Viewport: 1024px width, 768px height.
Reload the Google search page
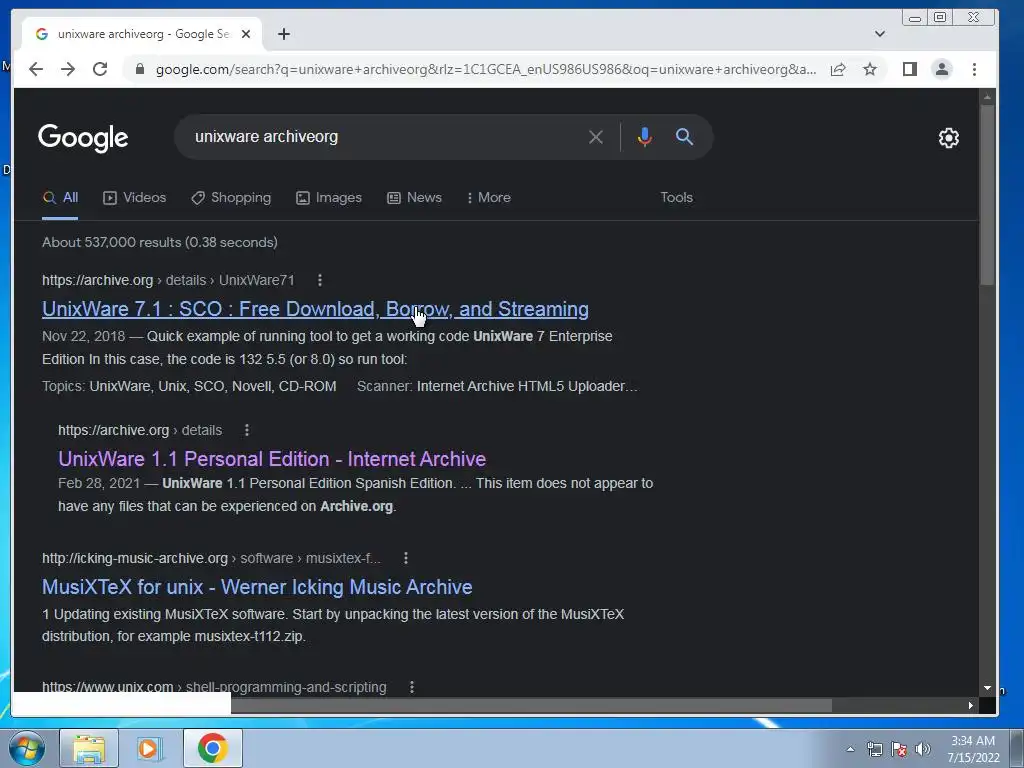click(x=100, y=69)
